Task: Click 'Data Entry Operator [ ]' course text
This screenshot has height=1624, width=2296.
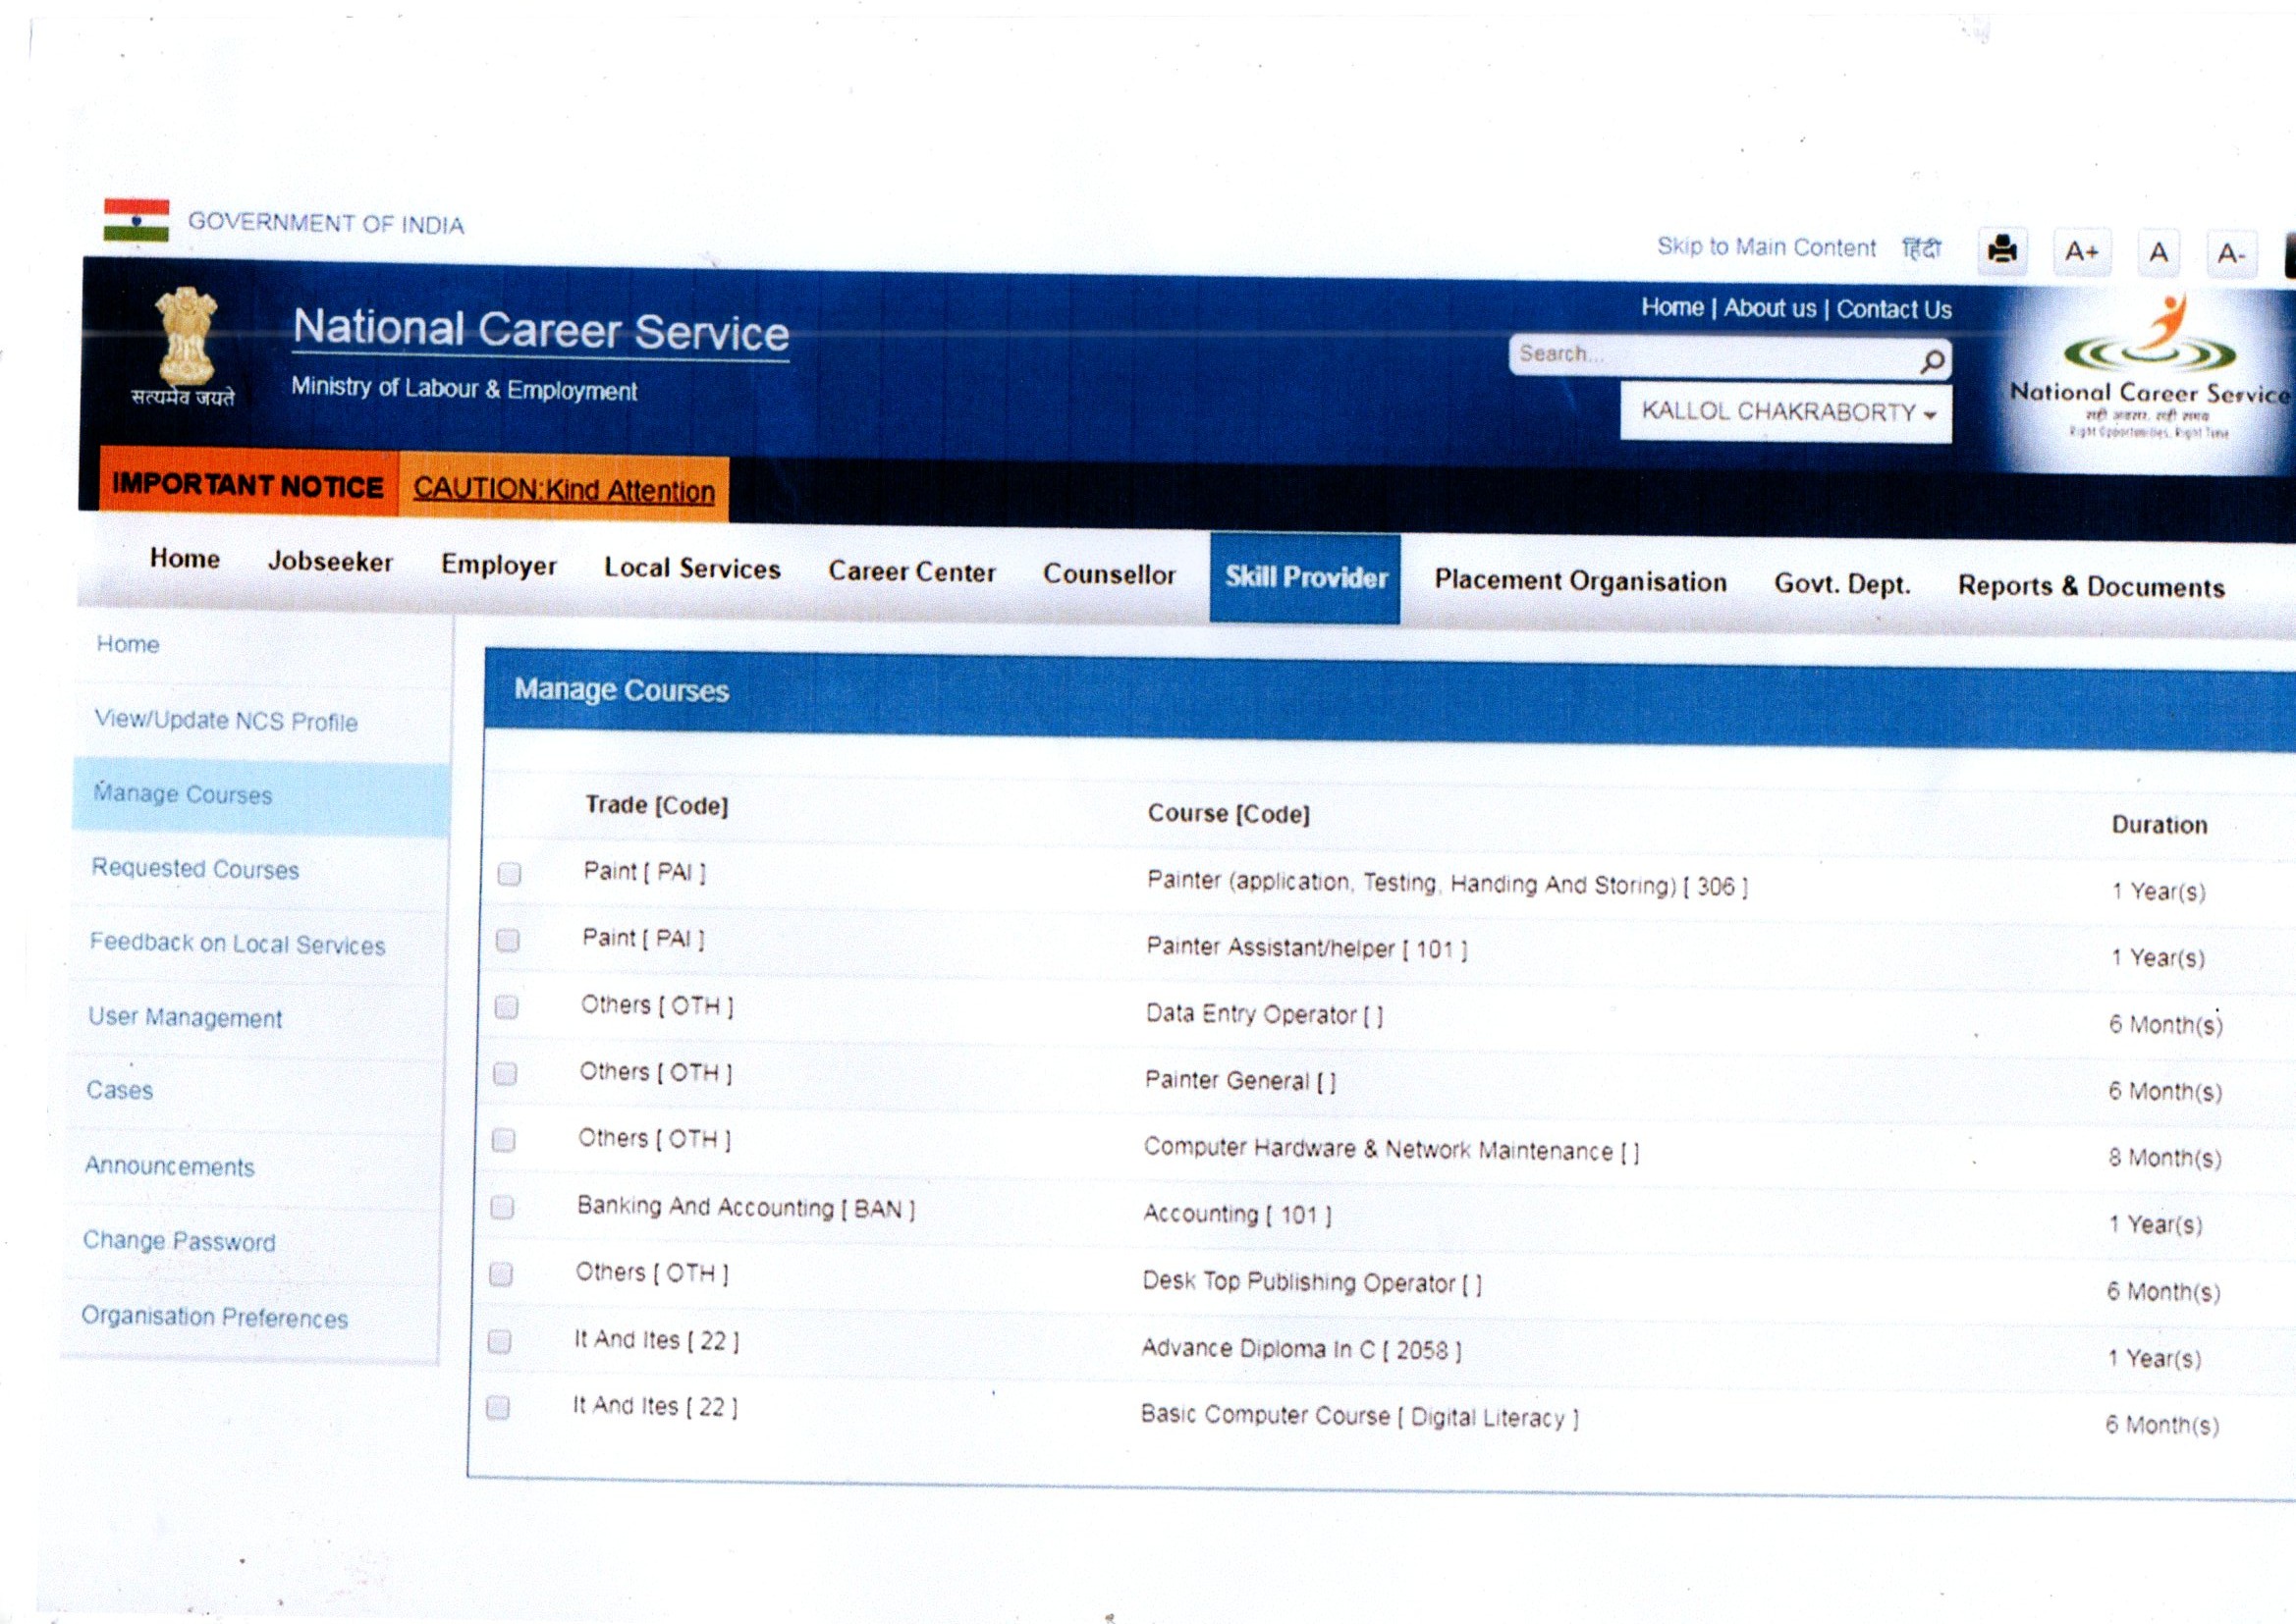Action: [x=1264, y=1015]
